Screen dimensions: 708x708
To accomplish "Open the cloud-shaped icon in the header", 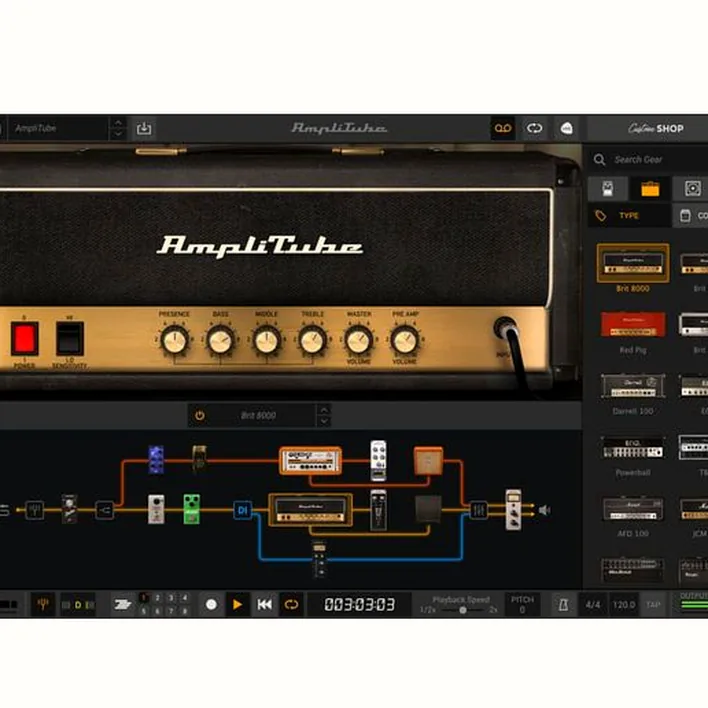I will pyautogui.click(x=566, y=128).
